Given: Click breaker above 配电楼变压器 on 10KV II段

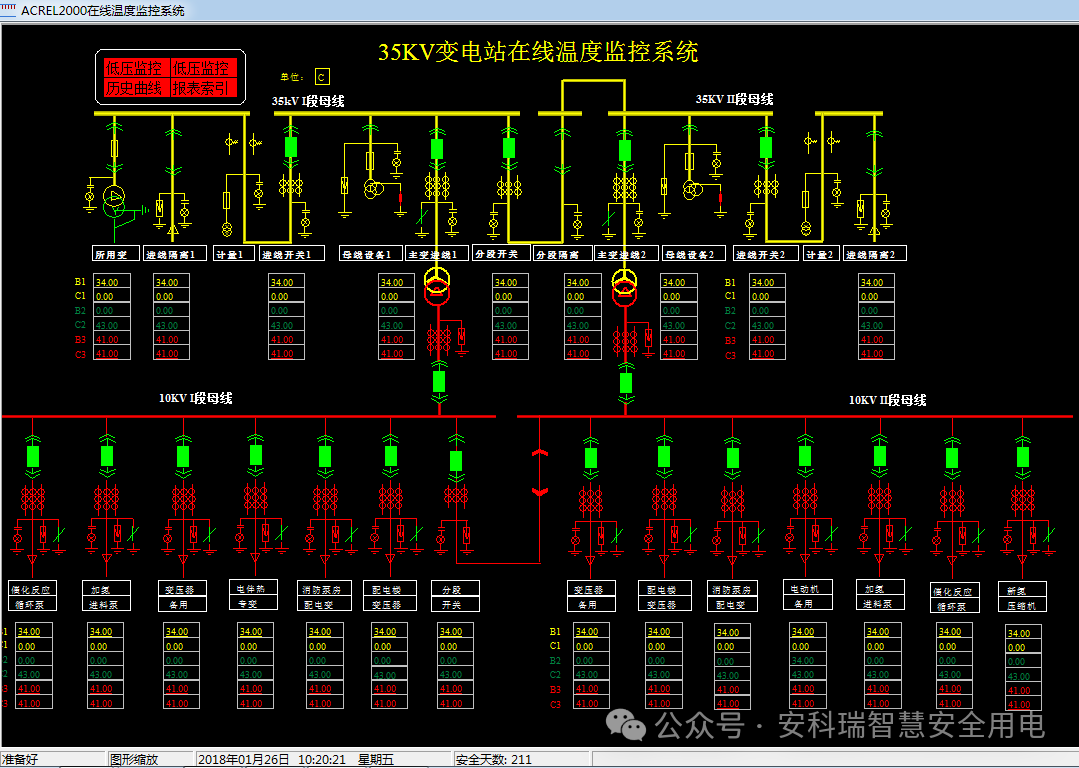Looking at the screenshot, I should pos(664,456).
